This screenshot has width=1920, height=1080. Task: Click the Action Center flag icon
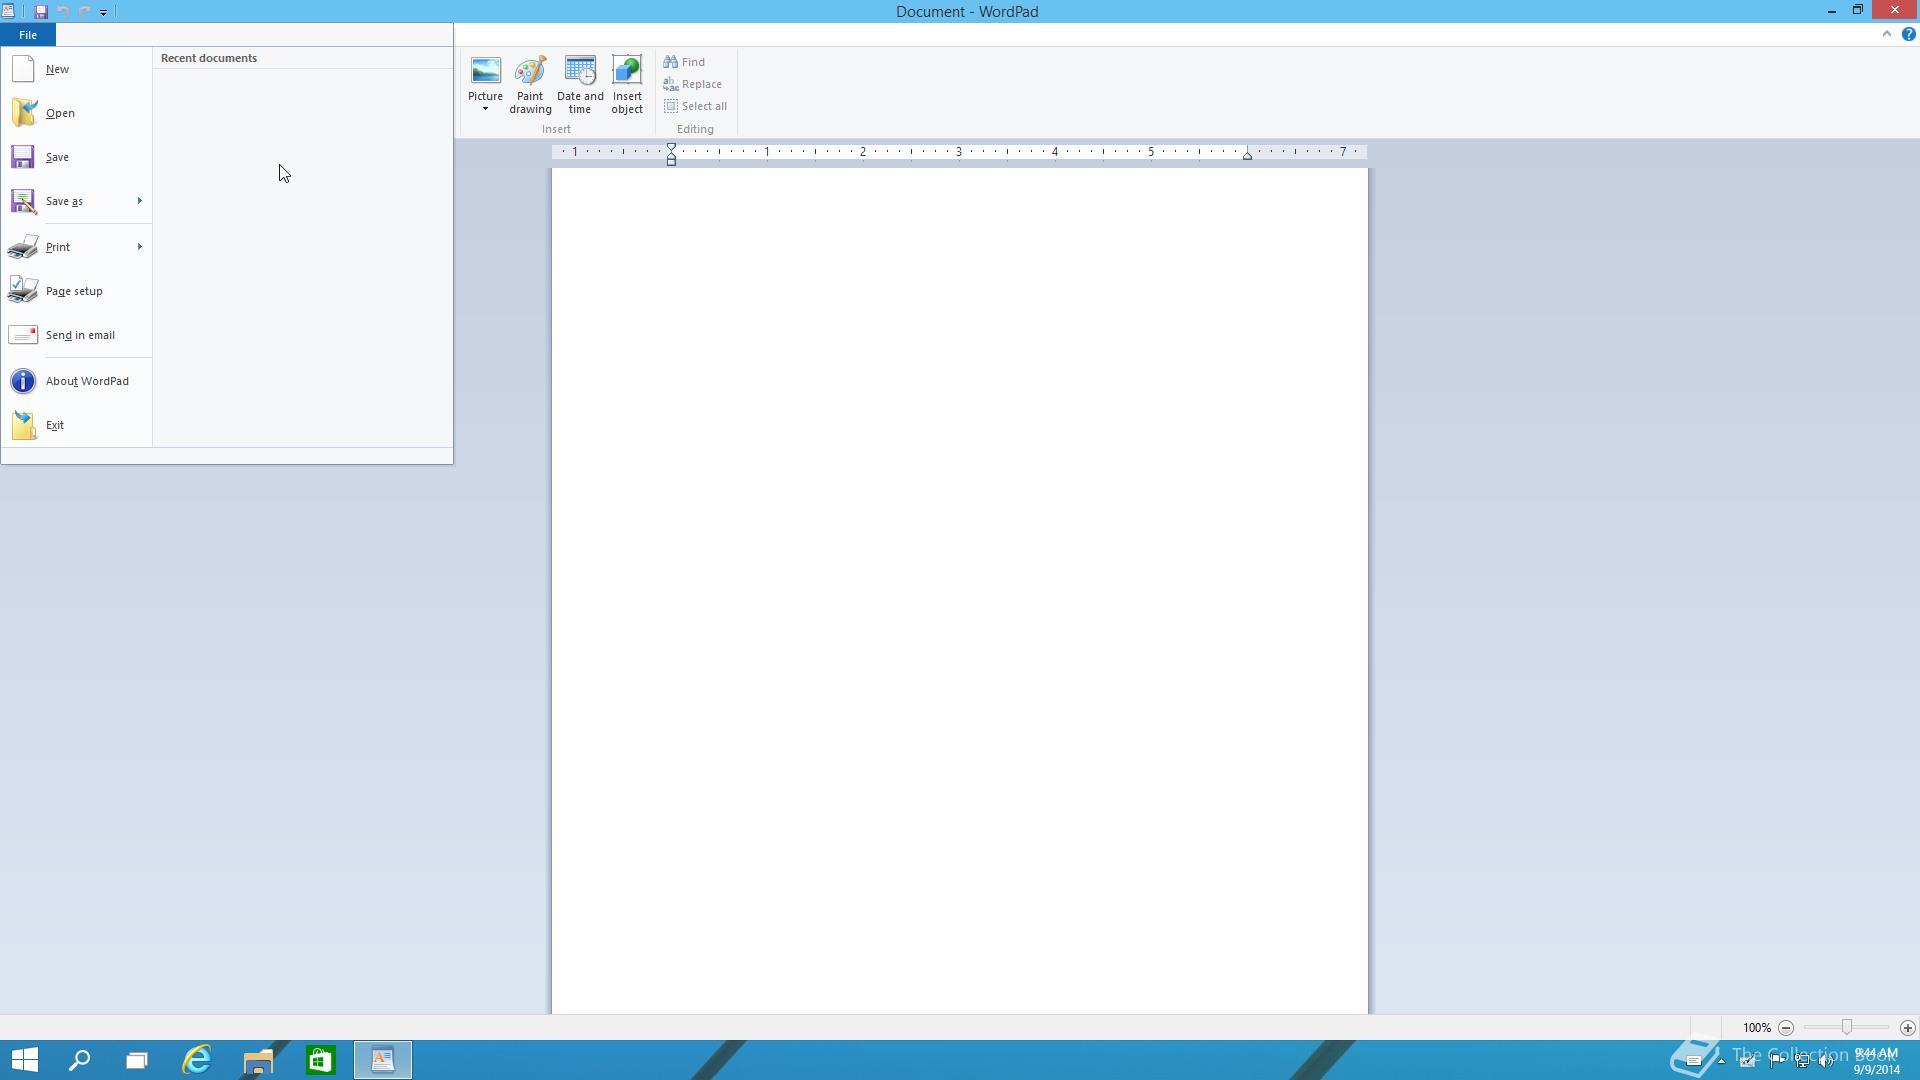(1777, 1061)
